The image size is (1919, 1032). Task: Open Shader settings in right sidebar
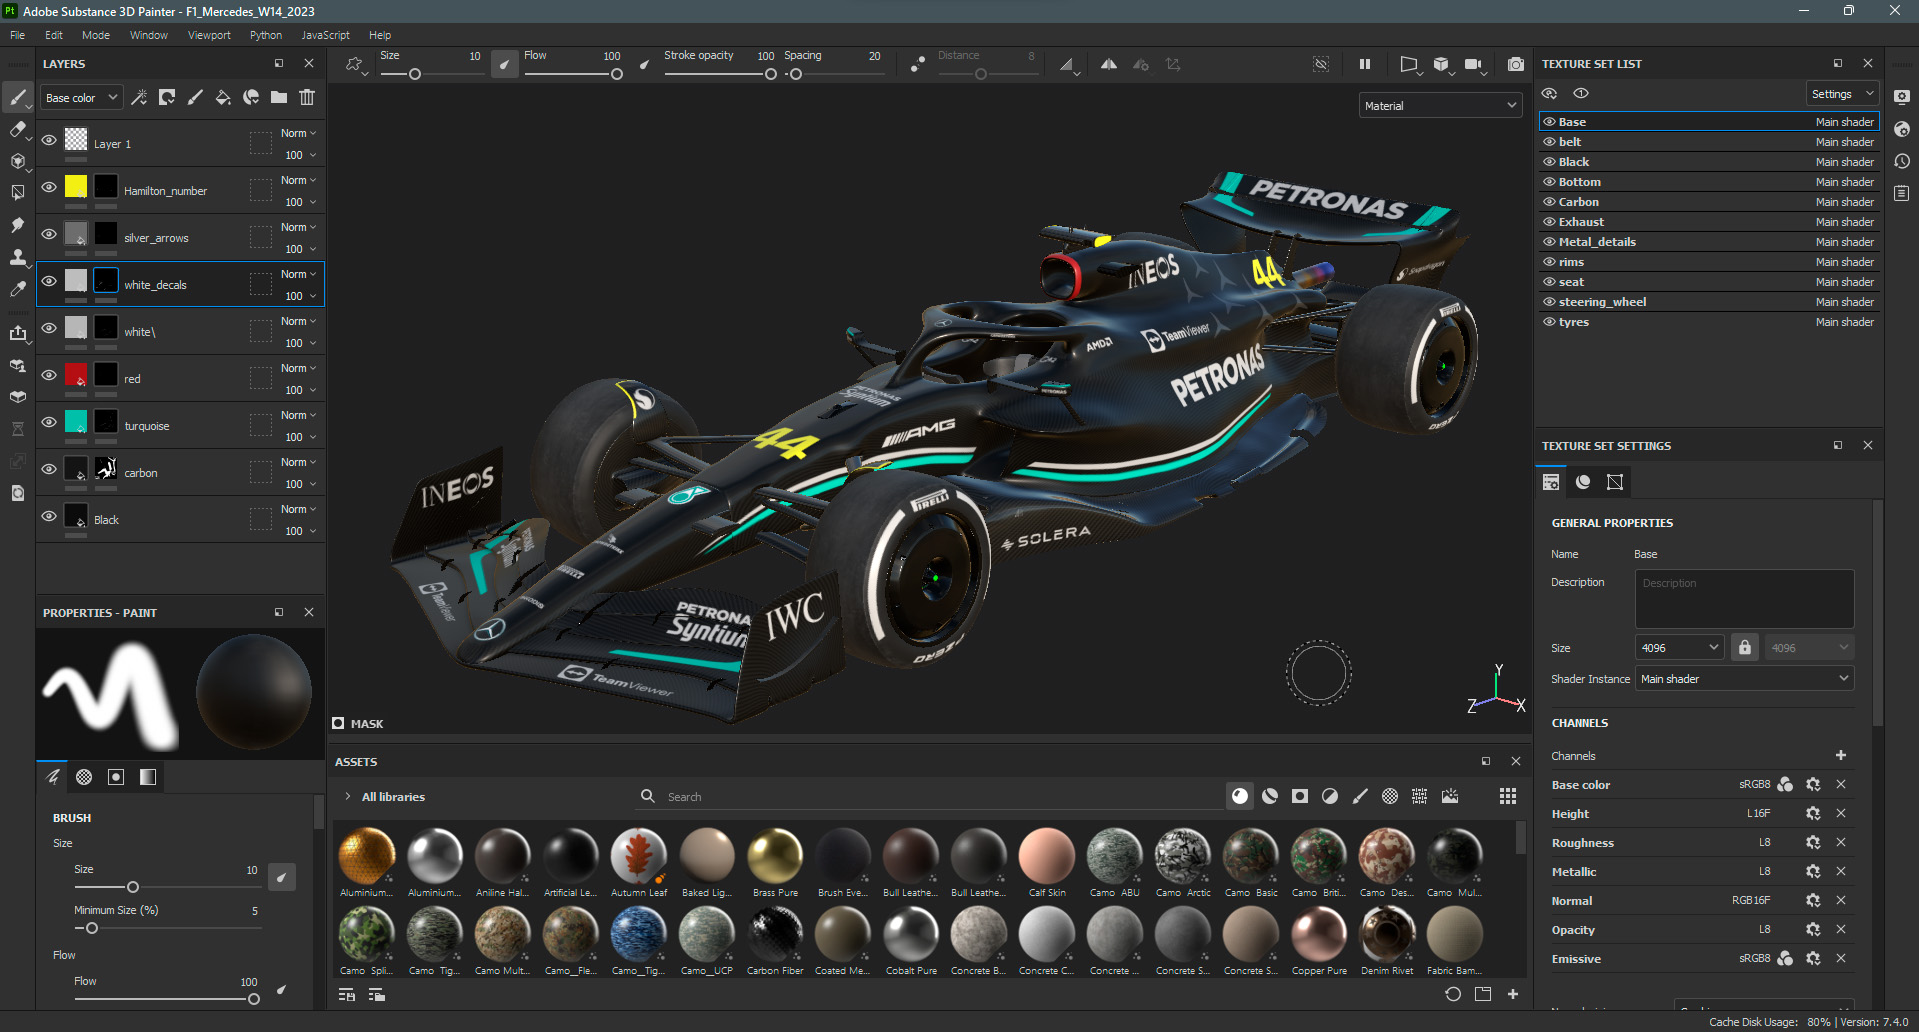[1902, 129]
